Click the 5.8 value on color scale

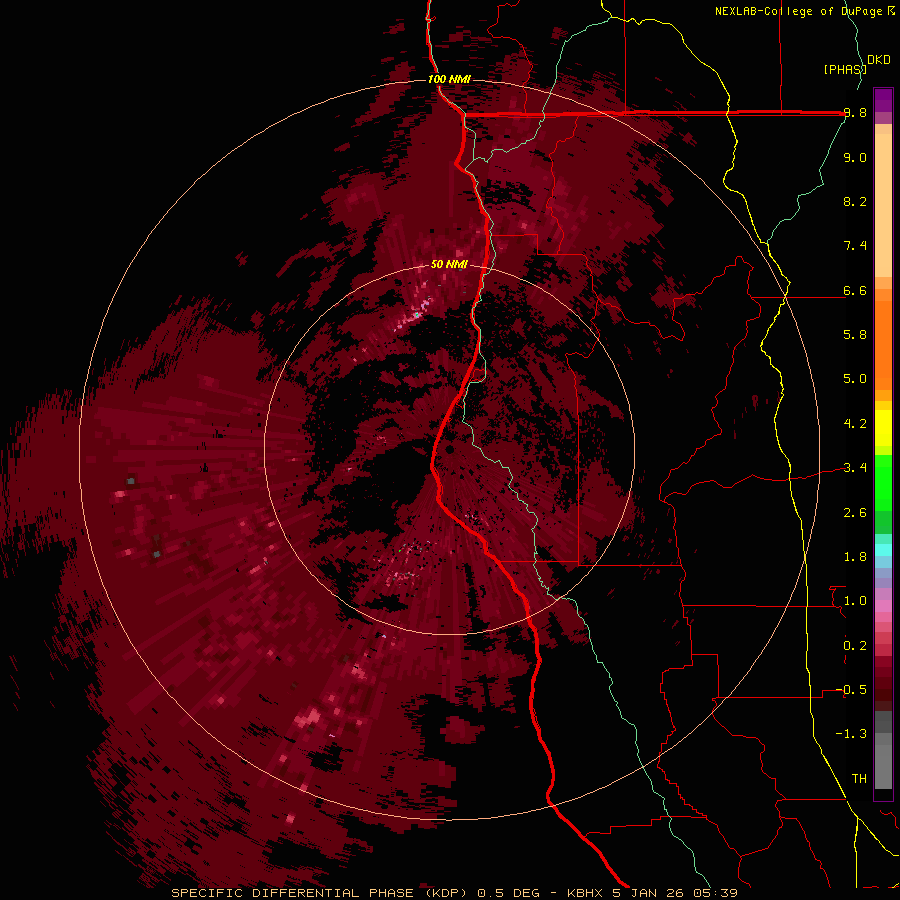pos(855,335)
